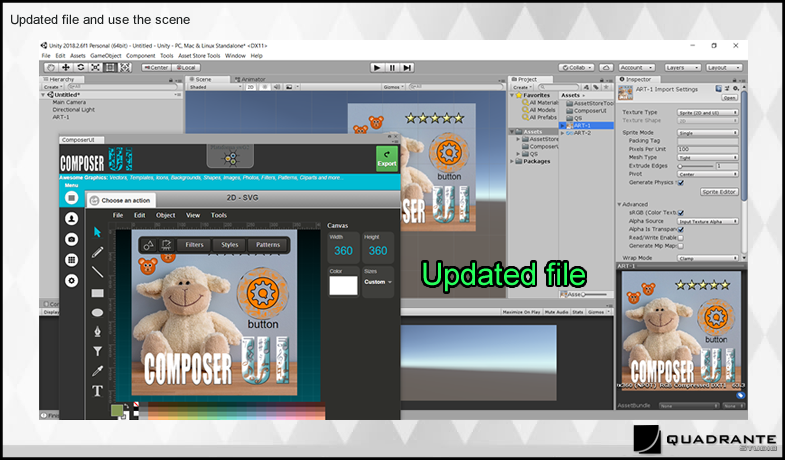The image size is (785, 460).
Task: Open the Pivot dropdown
Action: (708, 174)
